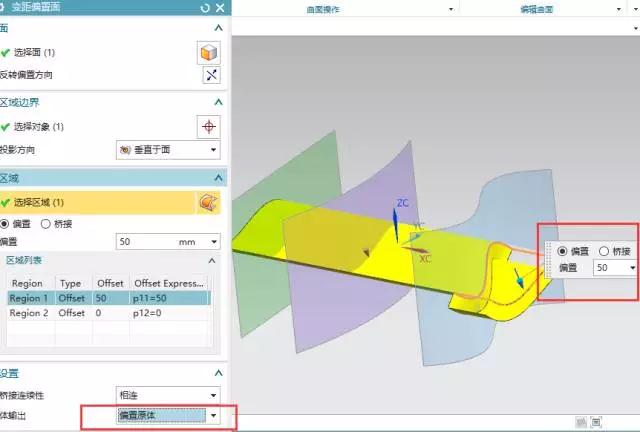This screenshot has height=432, width=640.
Task: Open the 体输出 dropdown list
Action: (x=167, y=415)
